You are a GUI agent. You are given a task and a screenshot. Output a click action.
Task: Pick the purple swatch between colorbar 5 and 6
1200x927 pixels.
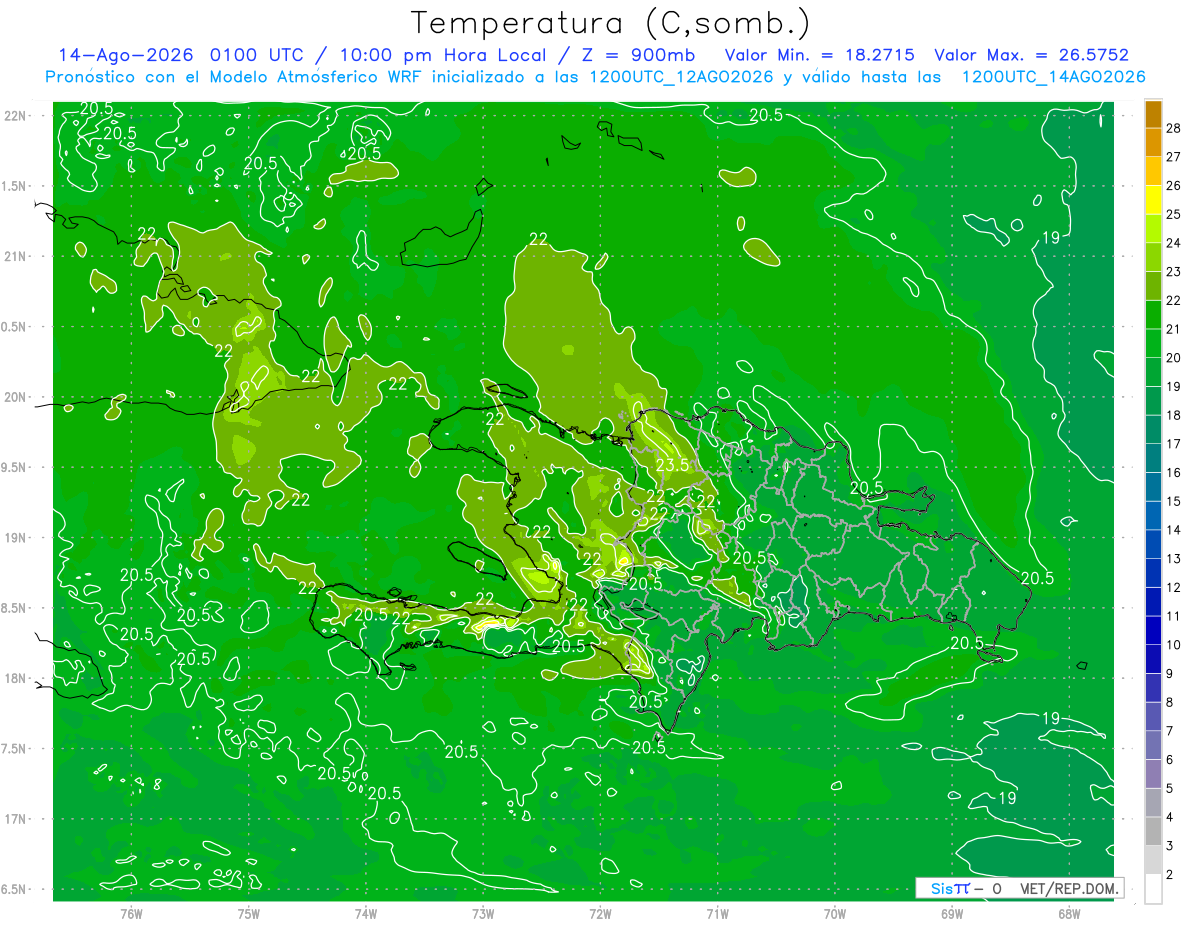pos(1153,774)
